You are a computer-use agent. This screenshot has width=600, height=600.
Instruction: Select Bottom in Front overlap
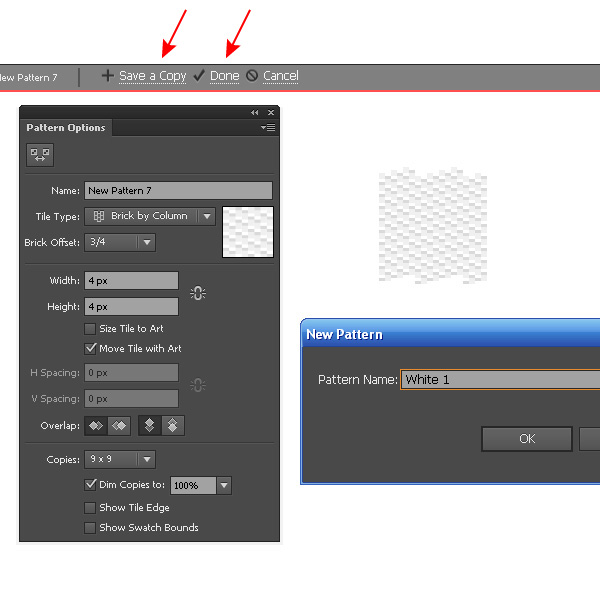[x=173, y=426]
